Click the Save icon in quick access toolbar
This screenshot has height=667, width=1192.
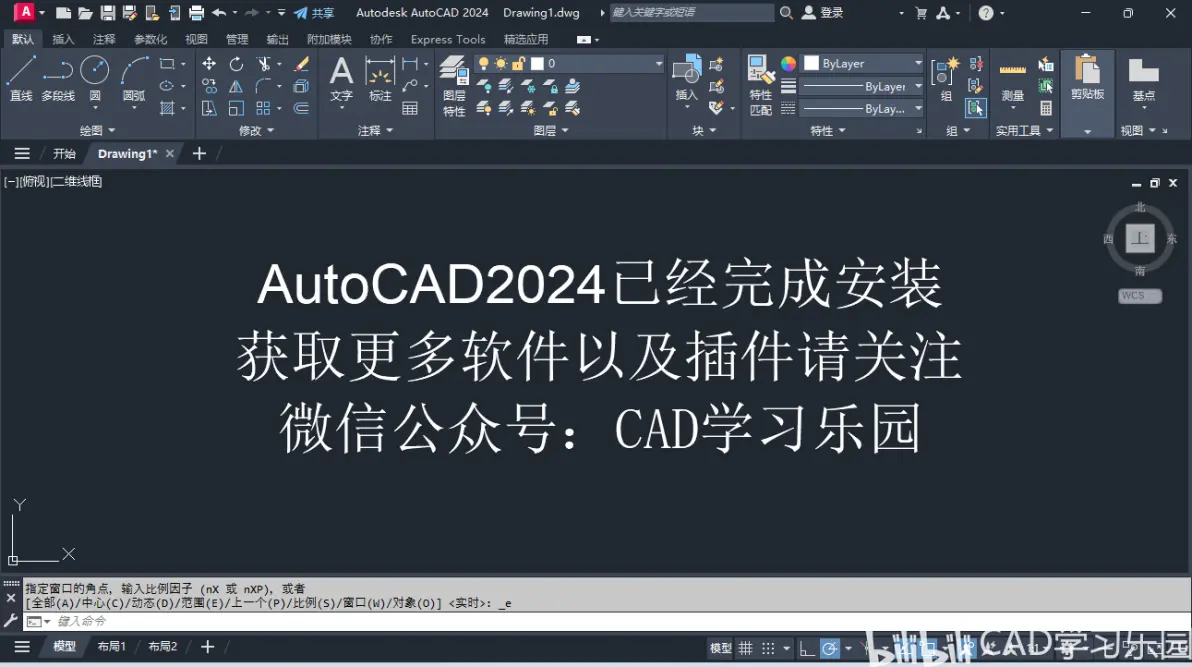coord(108,13)
